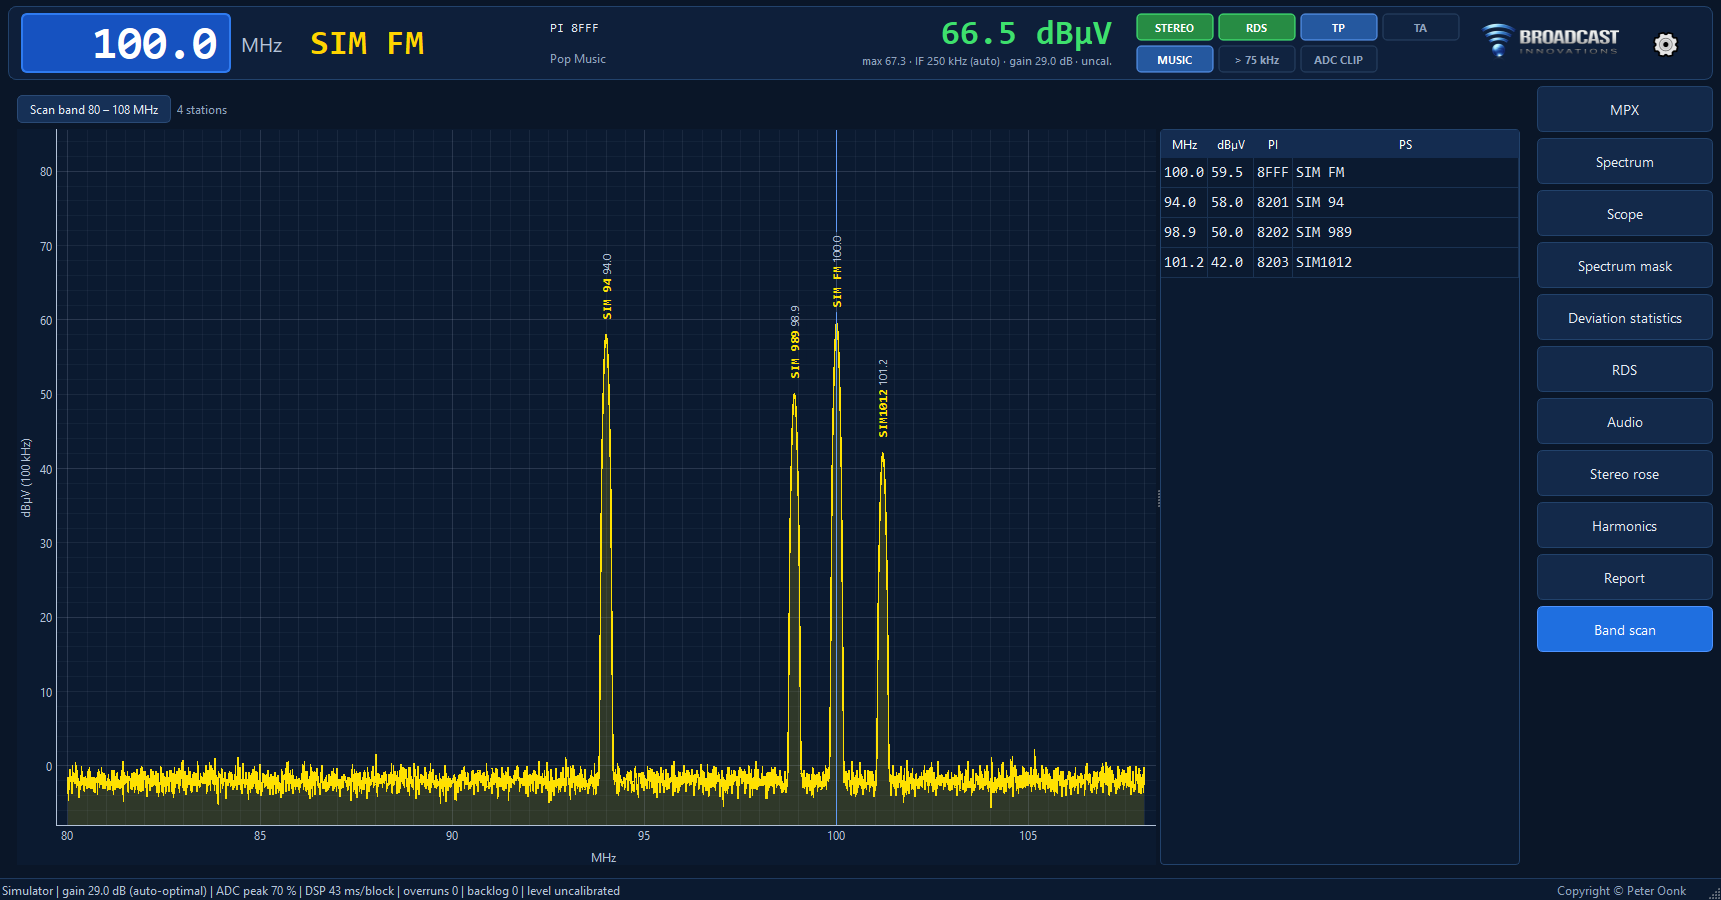Toggle the STEREO indicator
1721x900 pixels.
pyautogui.click(x=1174, y=28)
